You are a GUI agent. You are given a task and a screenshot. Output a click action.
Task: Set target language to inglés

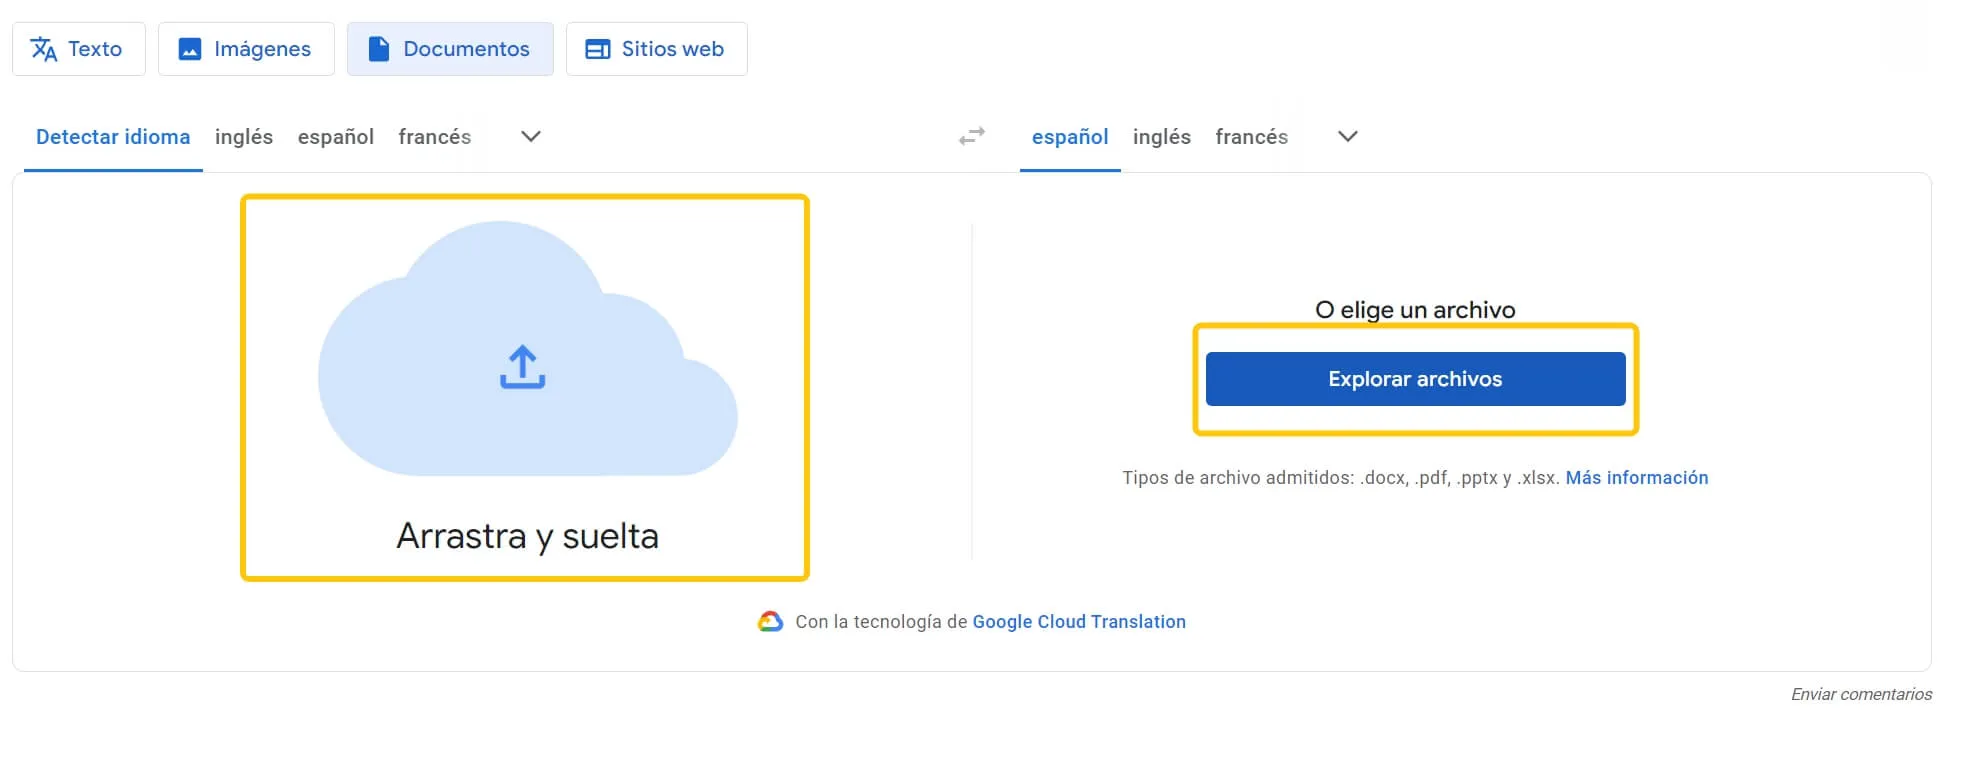[x=1162, y=137]
